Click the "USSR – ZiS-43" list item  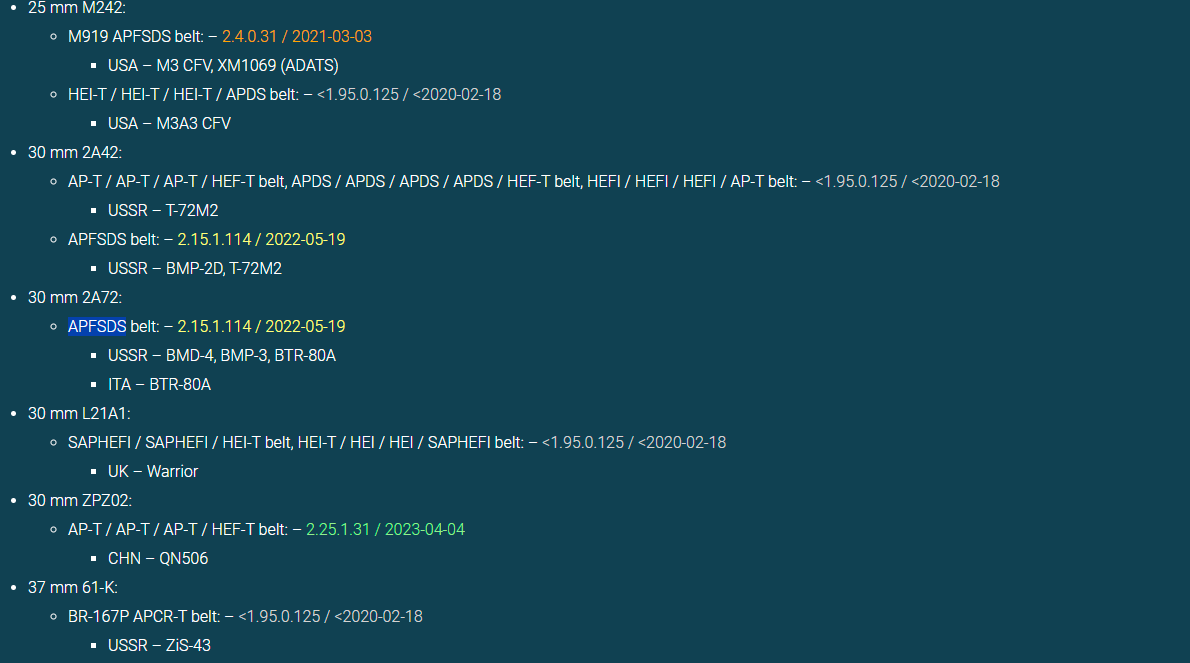(x=159, y=645)
